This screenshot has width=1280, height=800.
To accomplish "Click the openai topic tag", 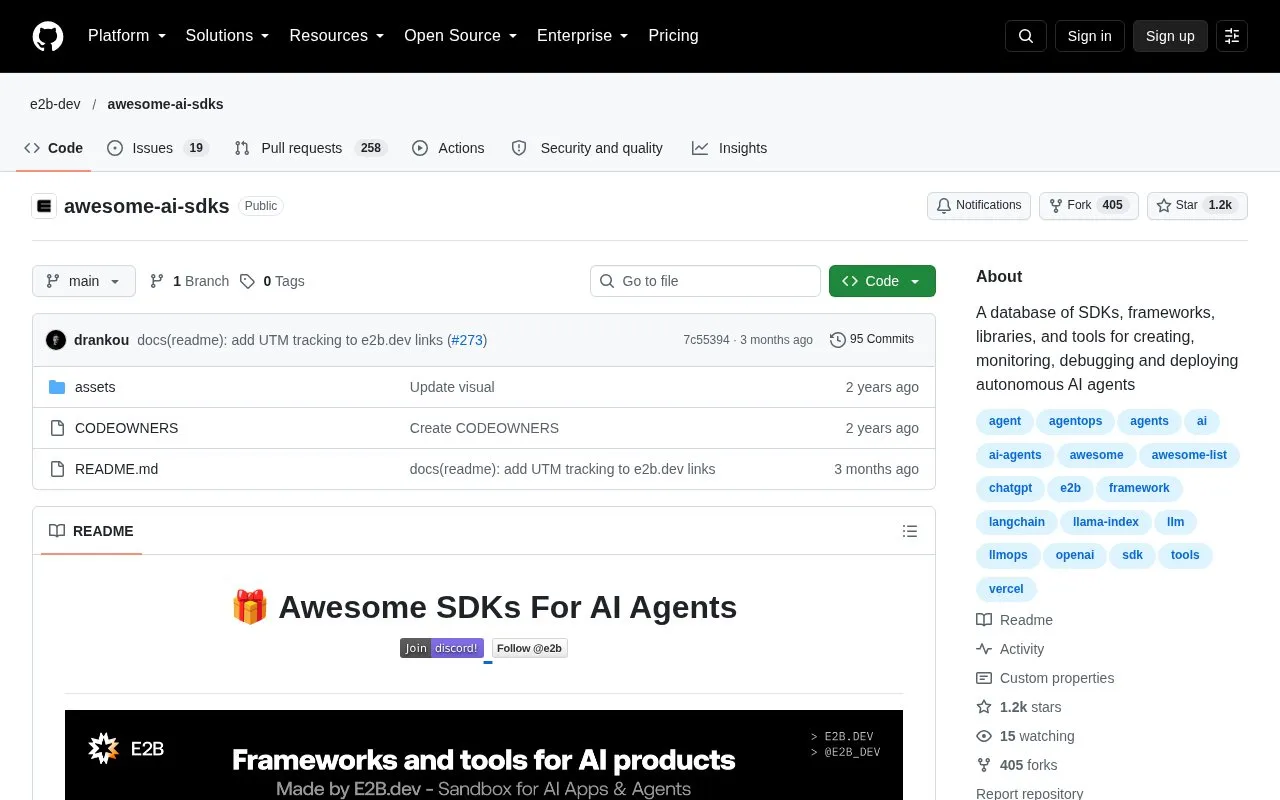I will point(1075,555).
